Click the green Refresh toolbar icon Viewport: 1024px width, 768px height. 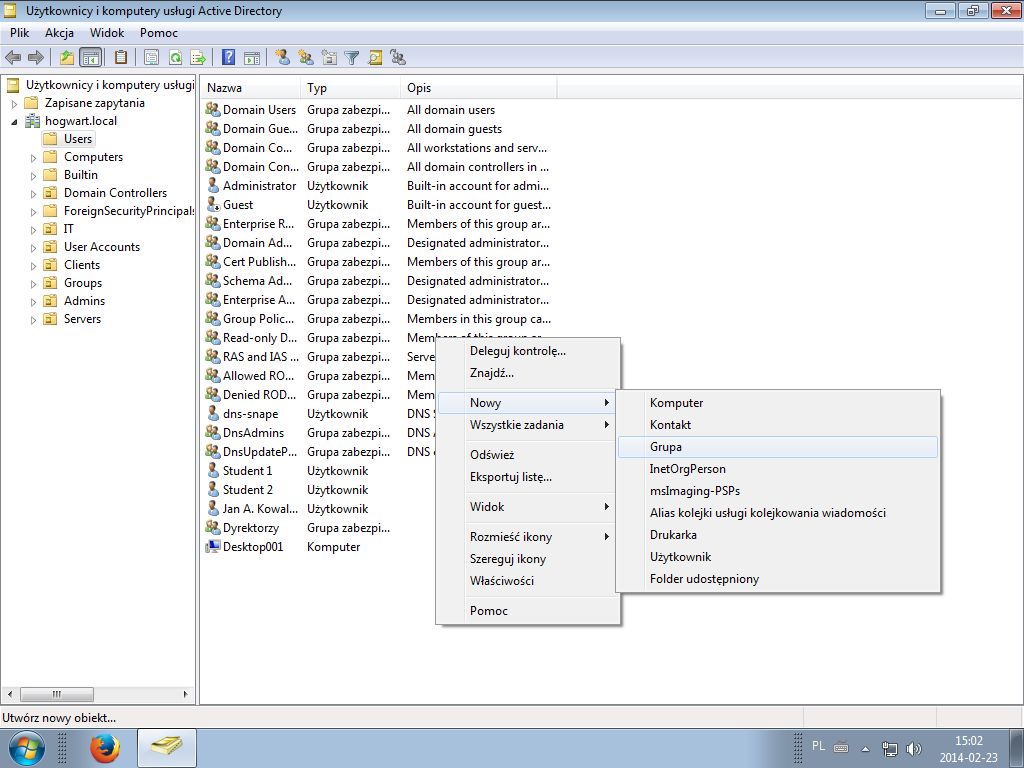pyautogui.click(x=175, y=57)
